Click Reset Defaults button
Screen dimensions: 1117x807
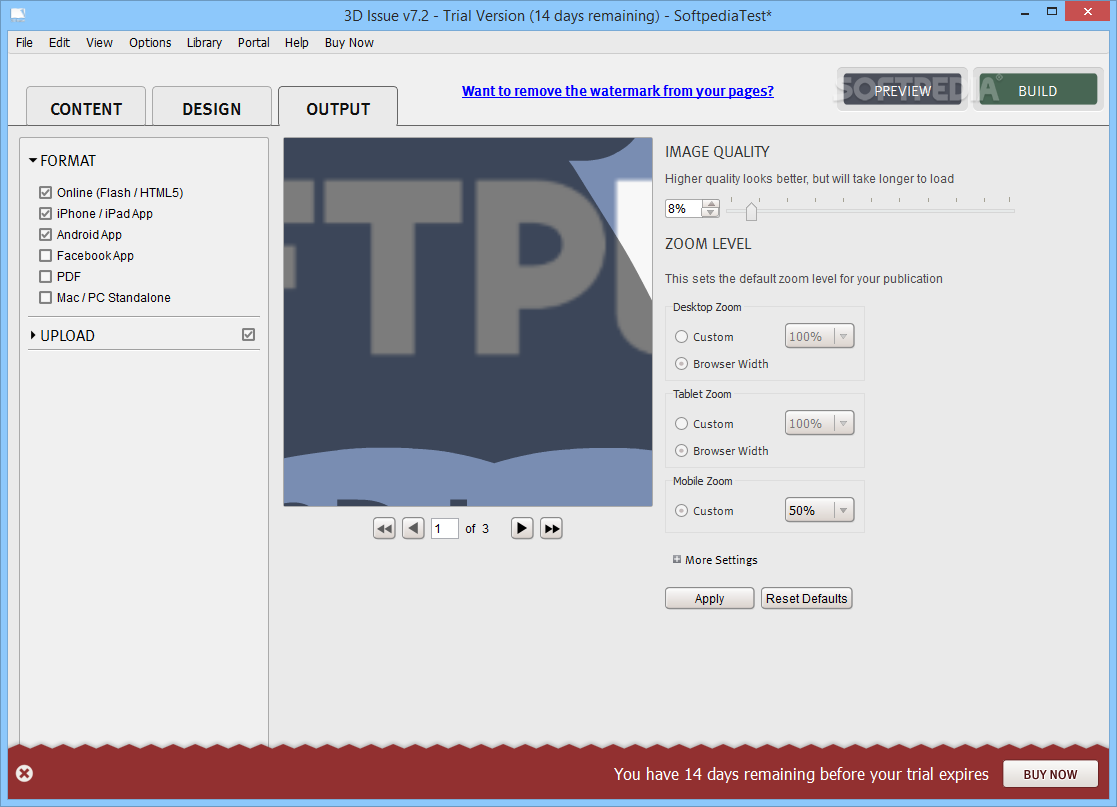click(806, 598)
